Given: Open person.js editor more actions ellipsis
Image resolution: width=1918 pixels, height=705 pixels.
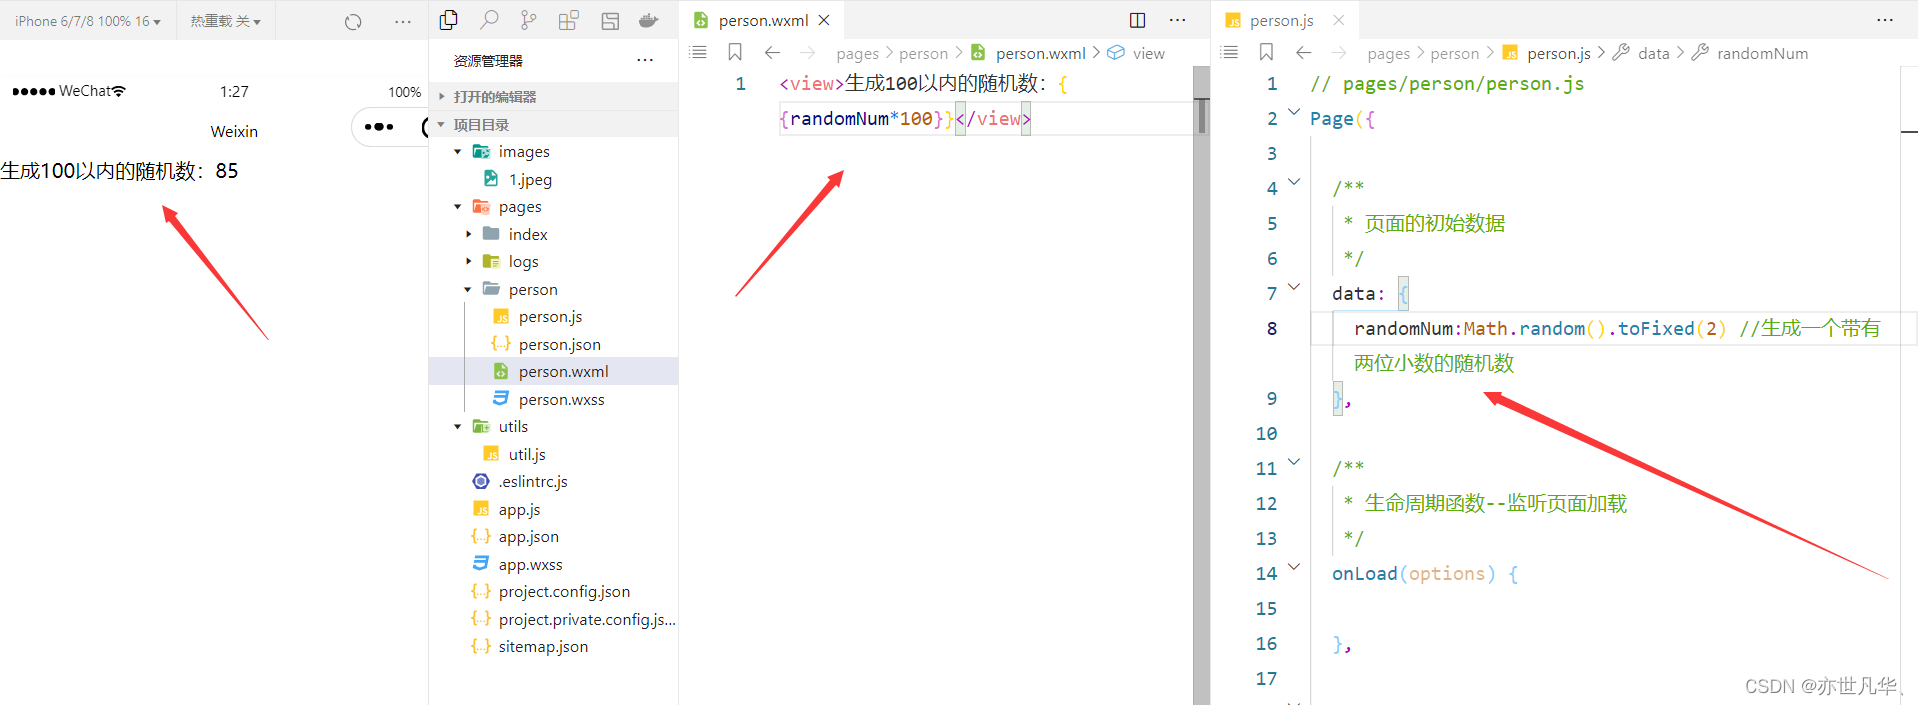Looking at the screenshot, I should 1885,20.
